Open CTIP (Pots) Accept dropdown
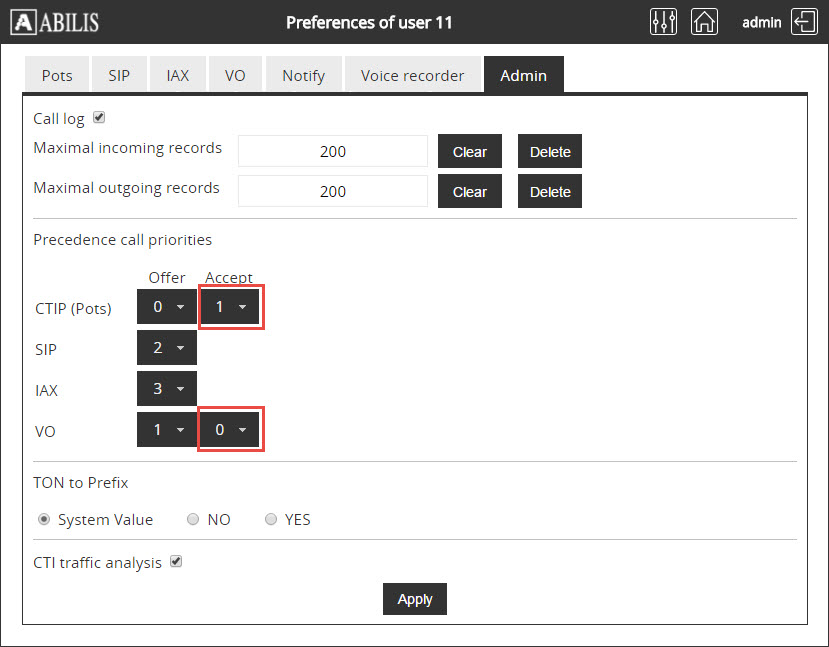The width and height of the screenshot is (829, 647). coord(230,308)
